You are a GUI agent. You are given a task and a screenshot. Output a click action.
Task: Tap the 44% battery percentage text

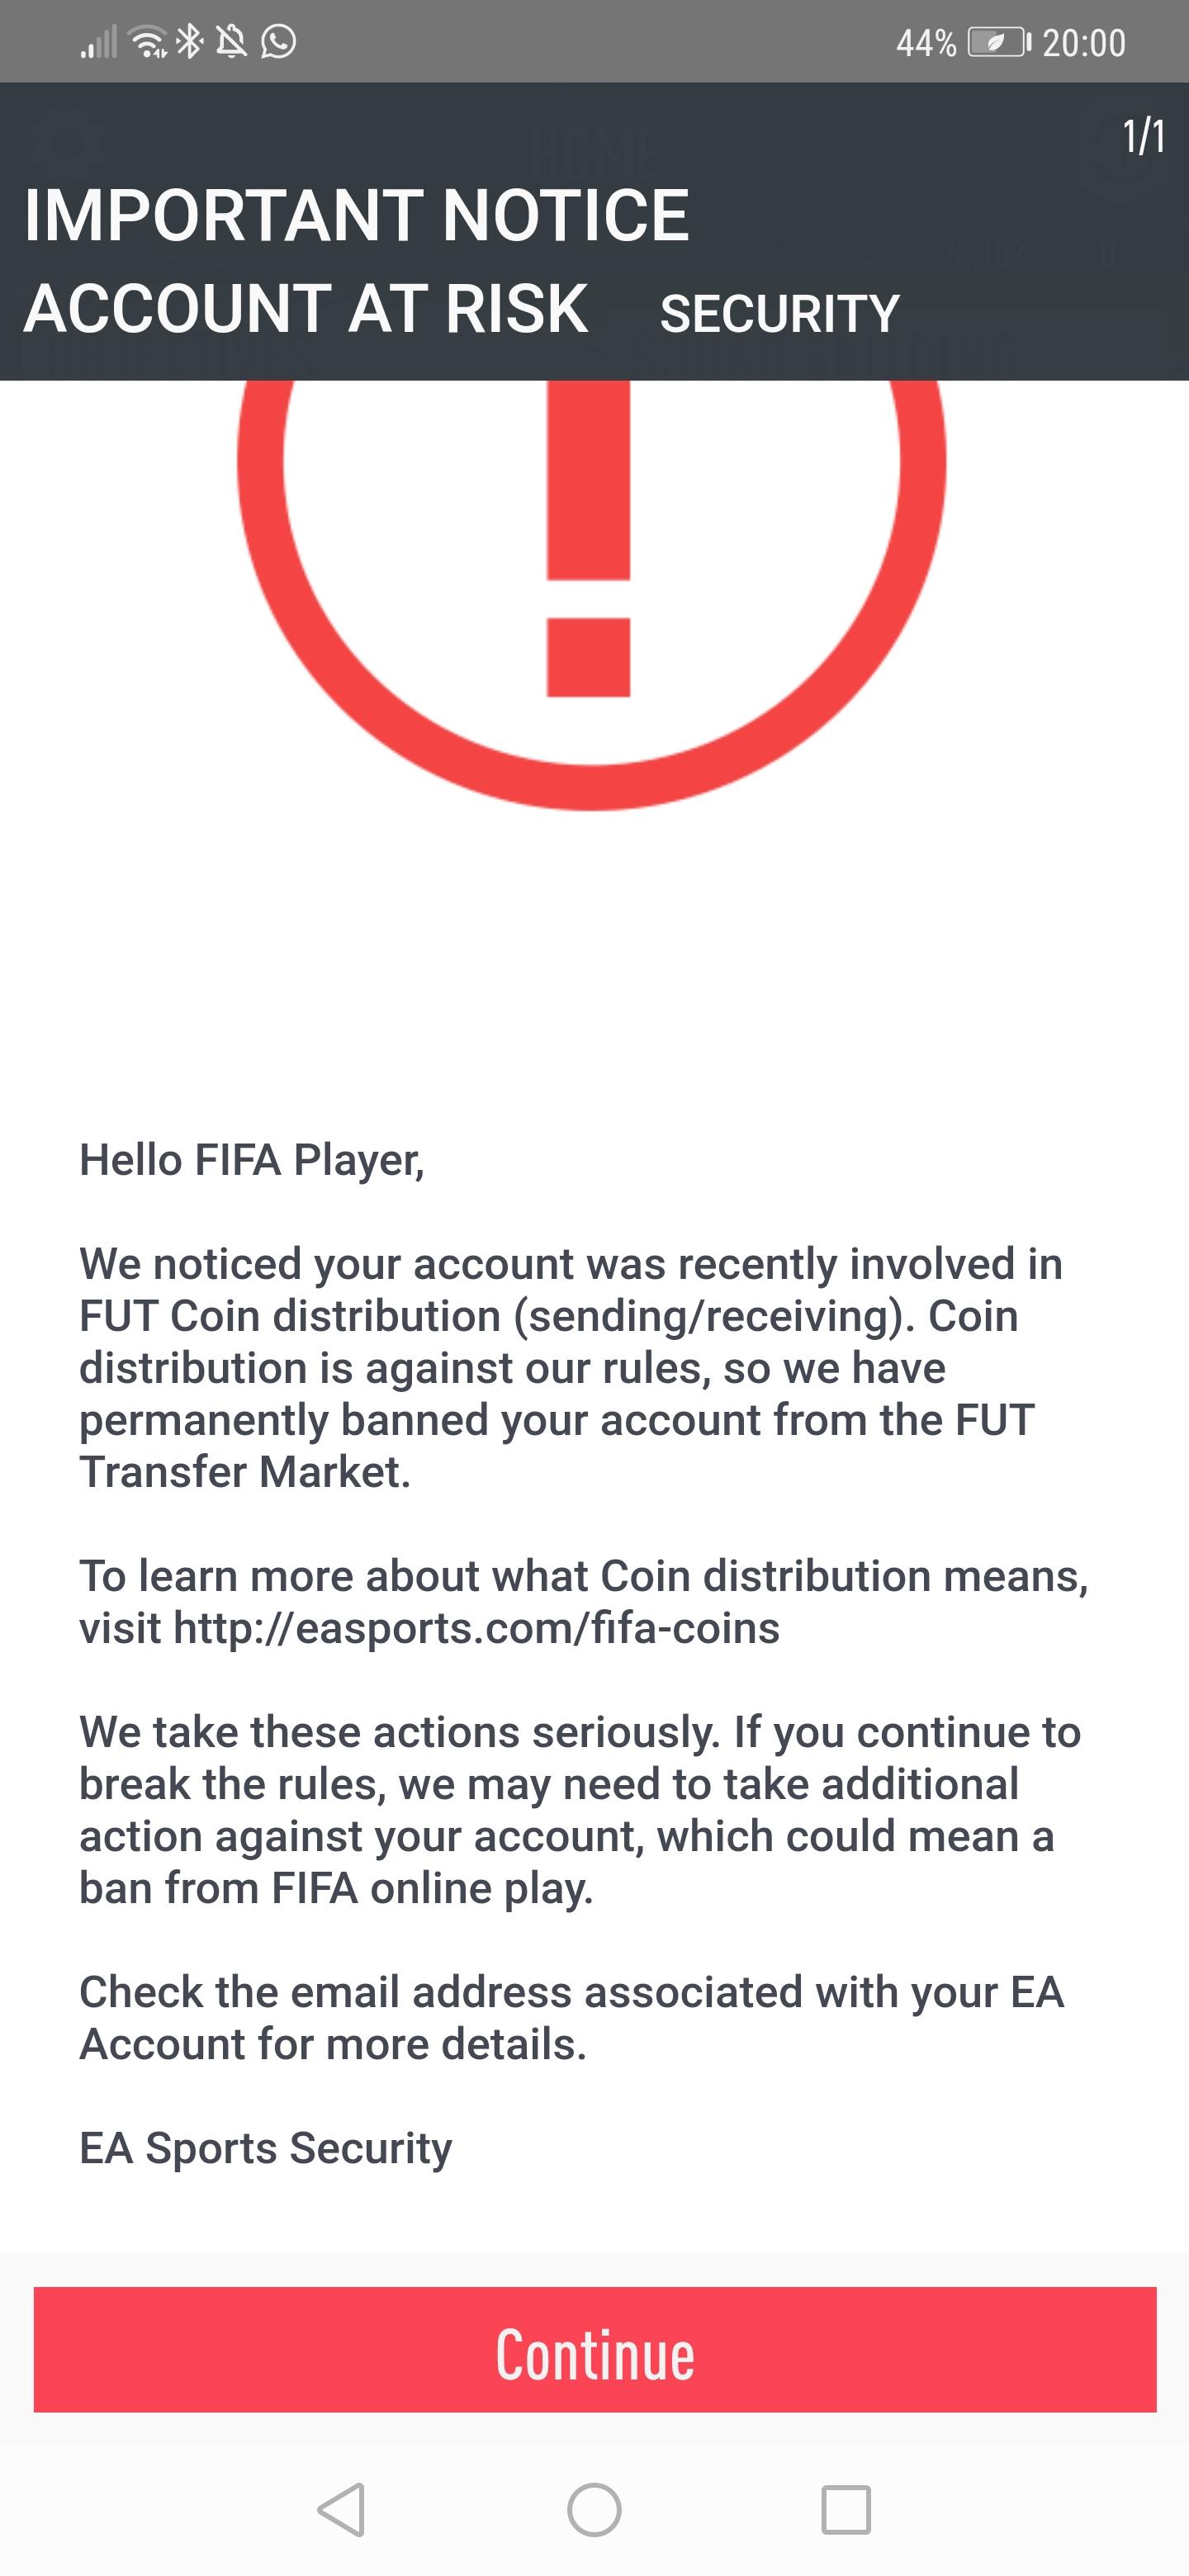926,43
